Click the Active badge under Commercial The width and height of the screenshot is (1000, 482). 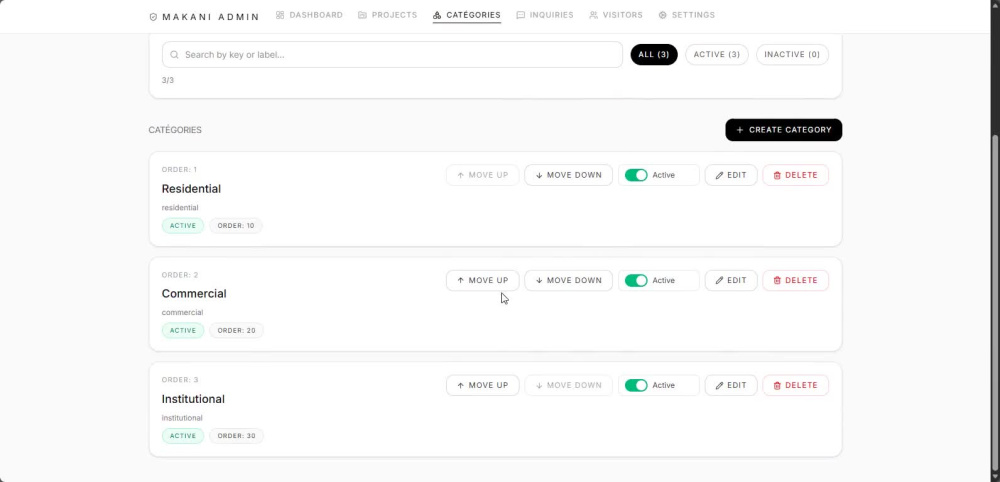tap(183, 331)
